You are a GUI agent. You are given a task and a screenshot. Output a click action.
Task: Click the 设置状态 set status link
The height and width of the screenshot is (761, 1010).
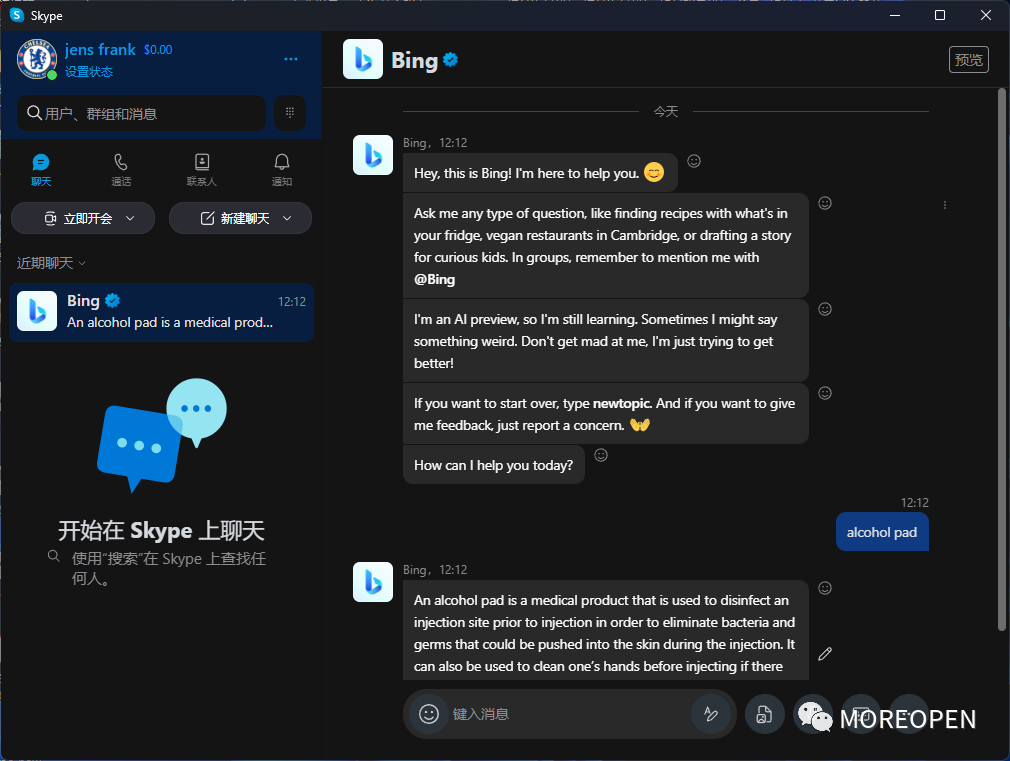[x=89, y=72]
